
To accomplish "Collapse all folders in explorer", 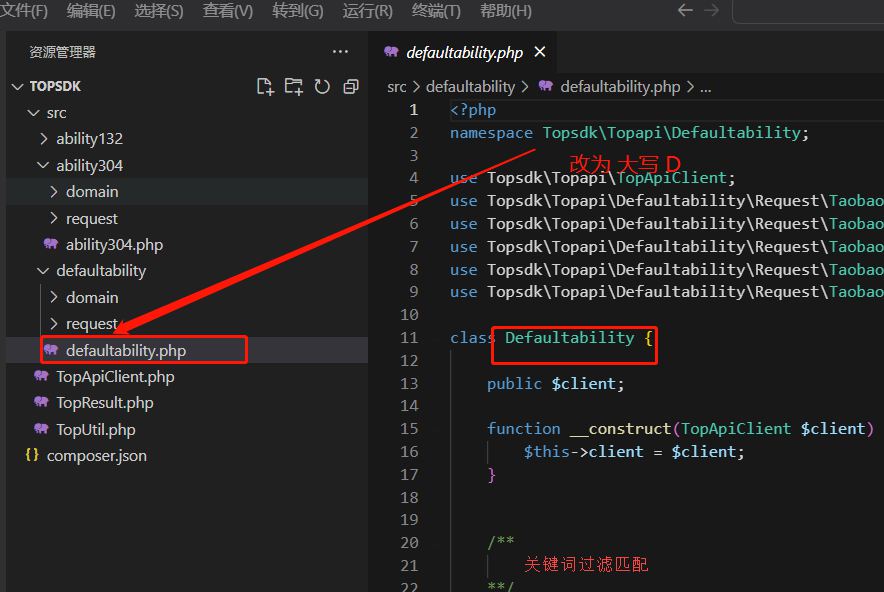I will coord(350,86).
